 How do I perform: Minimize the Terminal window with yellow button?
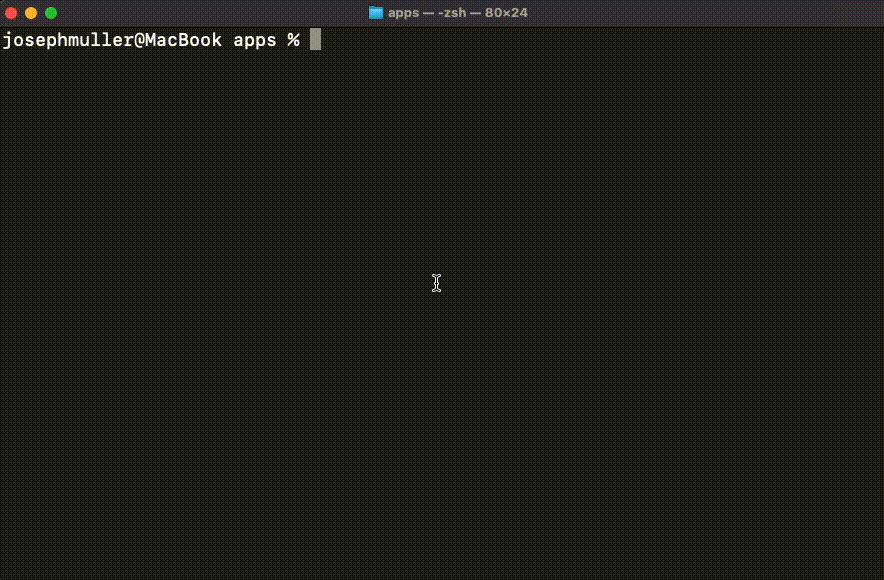[31, 13]
